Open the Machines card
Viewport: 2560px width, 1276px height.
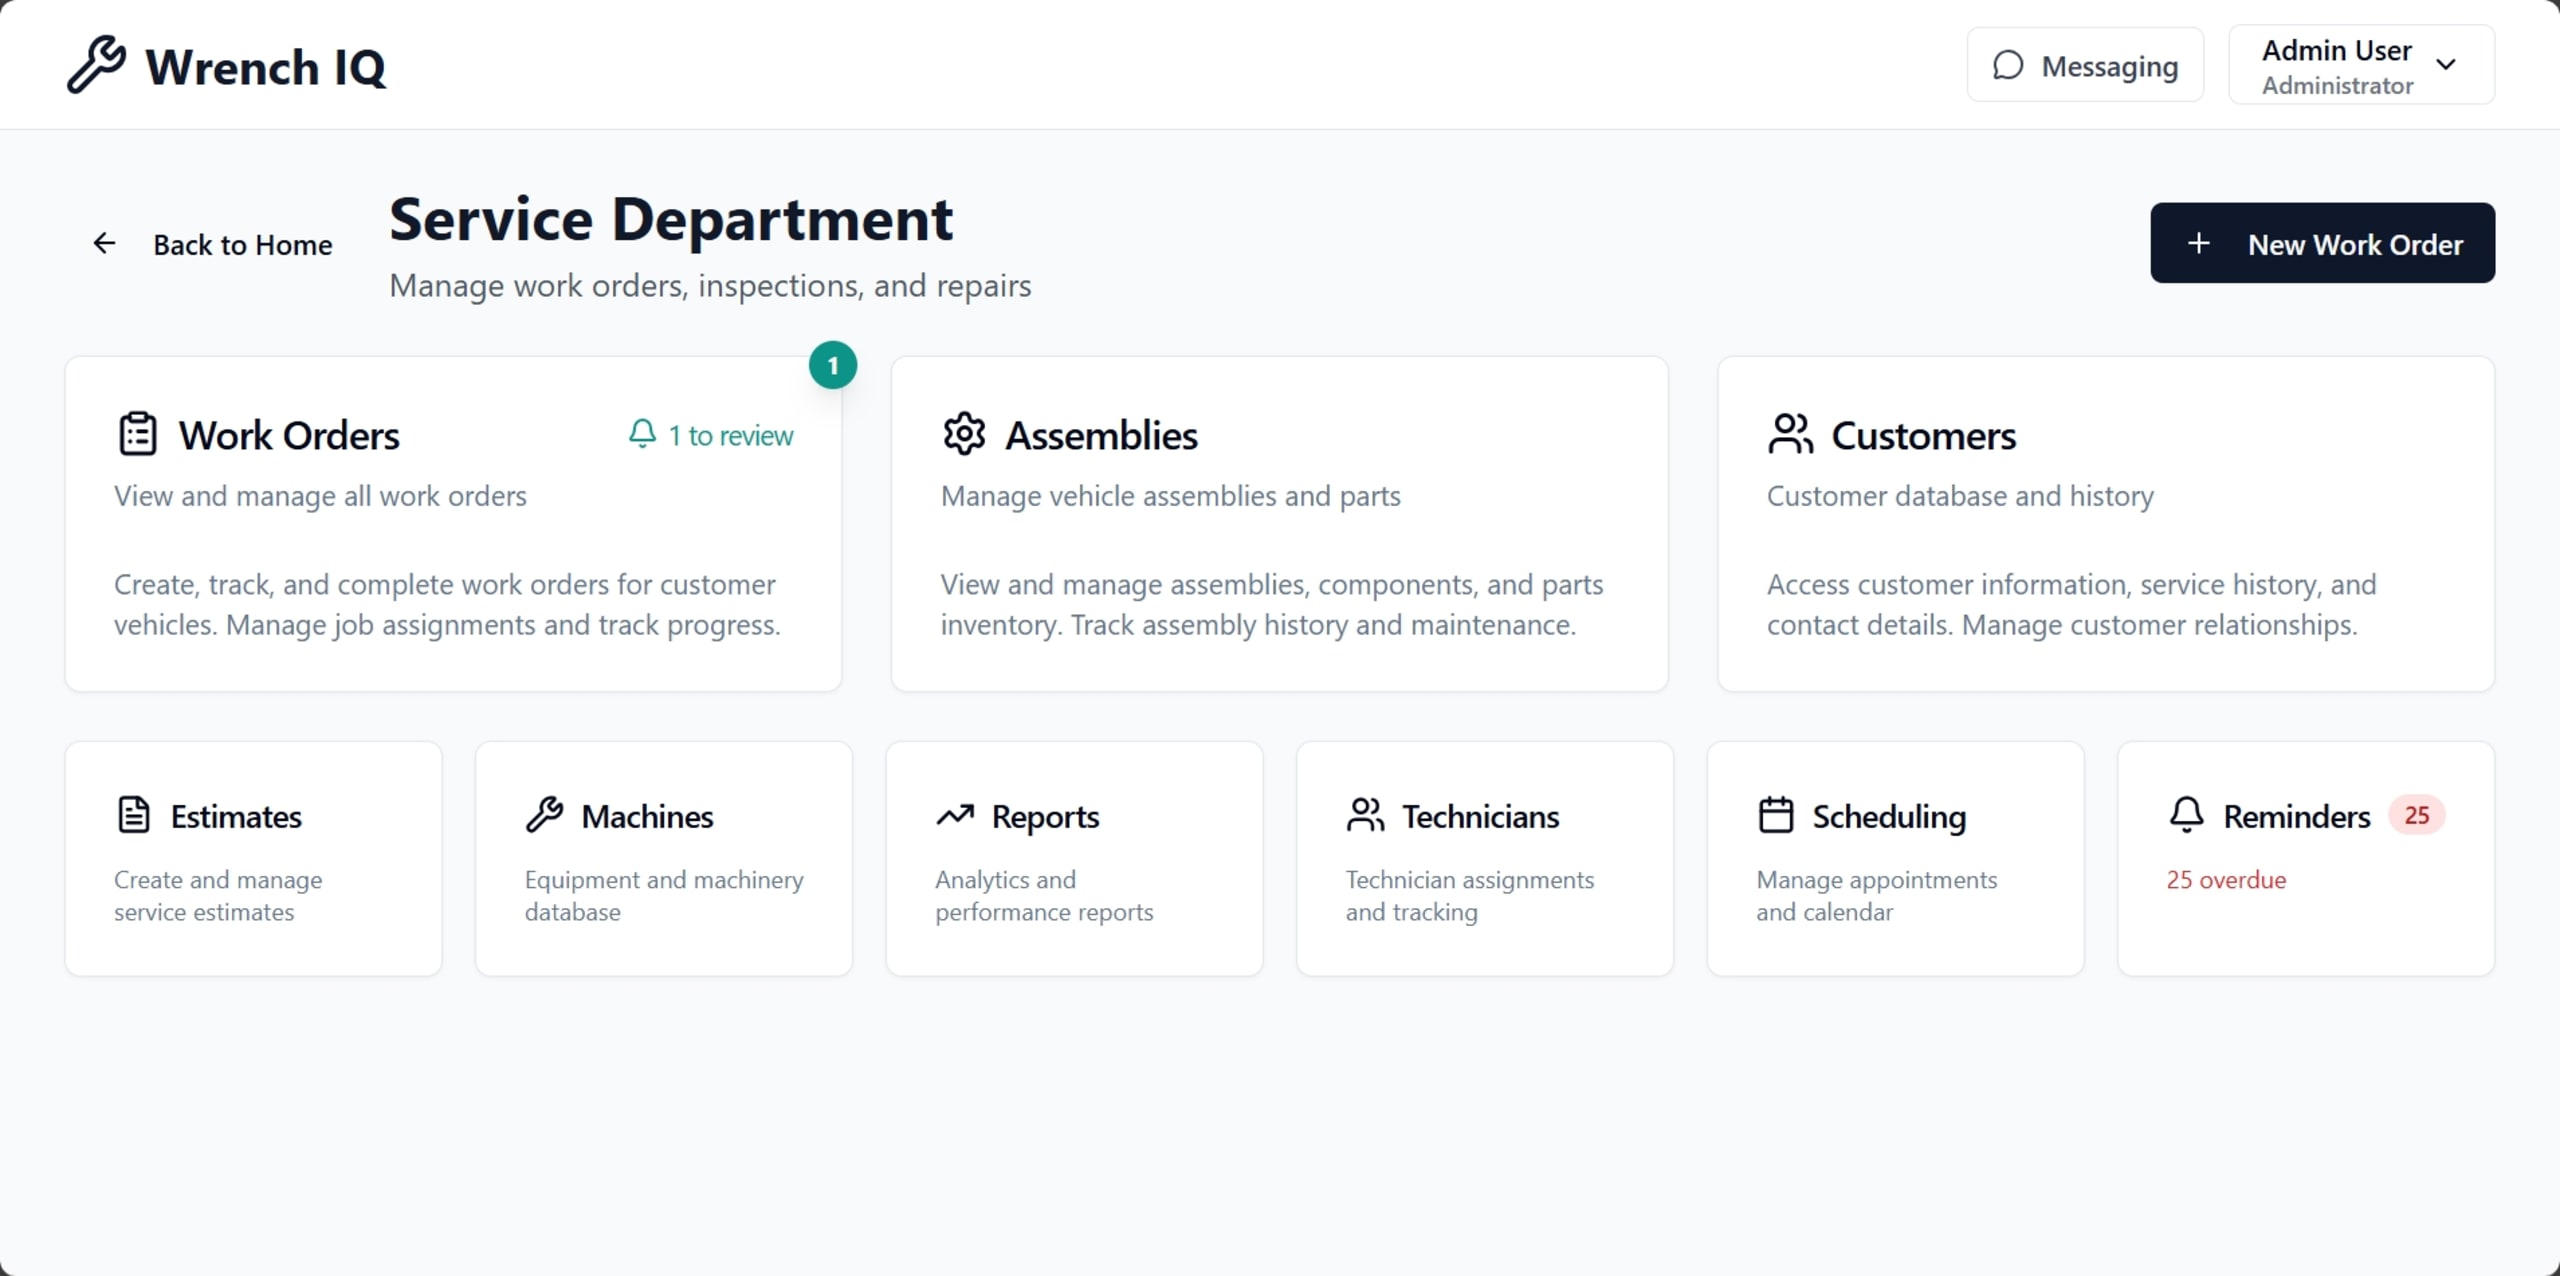click(664, 858)
